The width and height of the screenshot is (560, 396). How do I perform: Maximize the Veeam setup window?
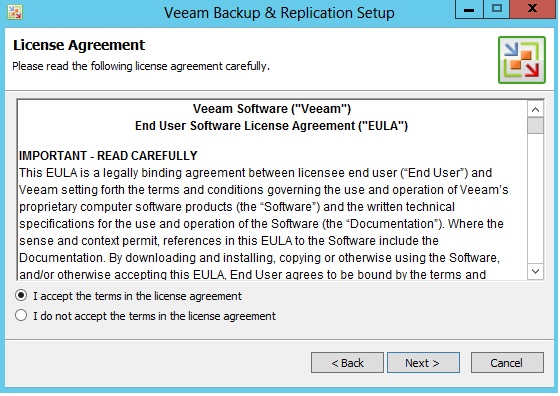[x=496, y=9]
